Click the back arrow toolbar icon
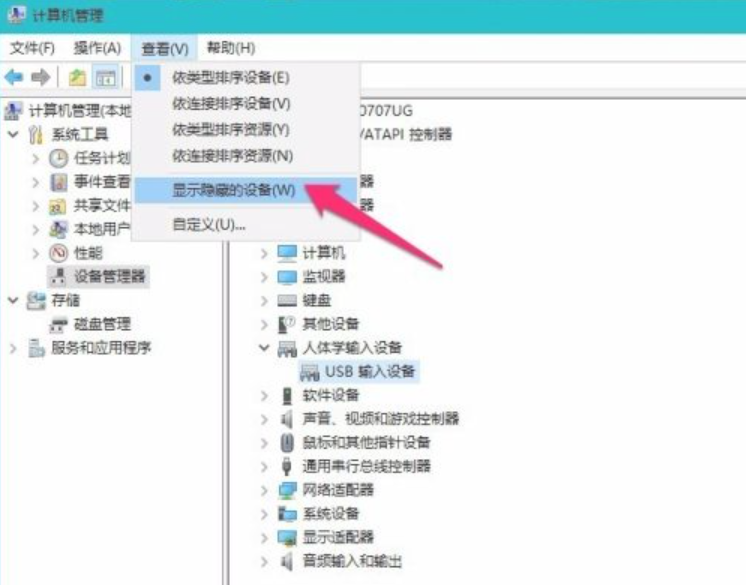Screen dimensions: 746x585 tap(14, 77)
